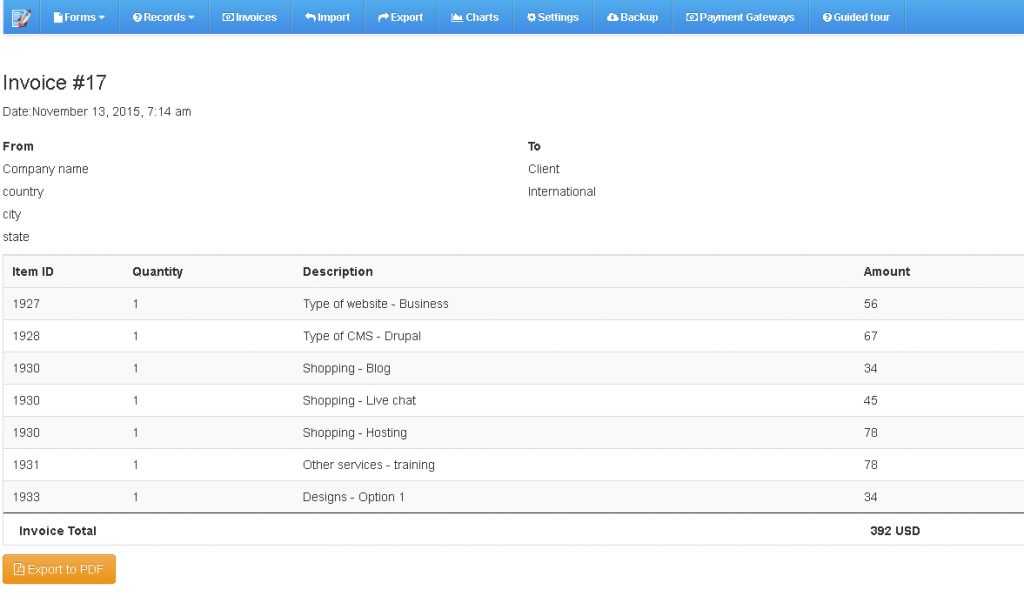This screenshot has height=603, width=1024.
Task: Click the question icon beside Guided tour
Action: pos(828,17)
